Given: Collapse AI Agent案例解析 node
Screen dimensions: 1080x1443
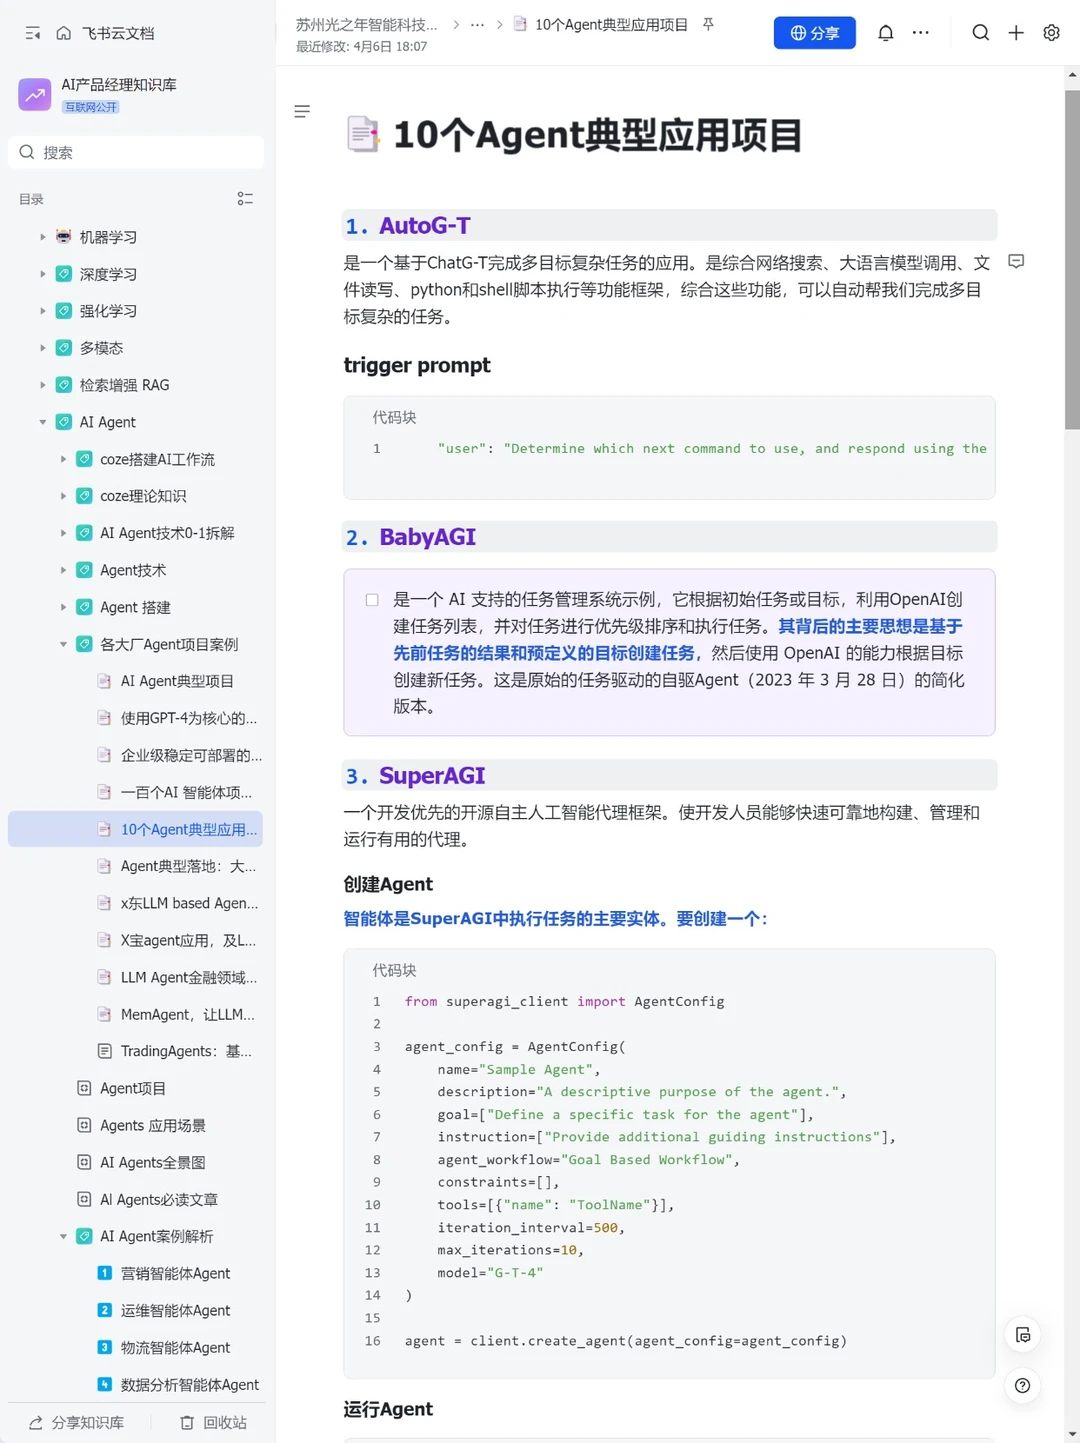Looking at the screenshot, I should click(x=63, y=1236).
